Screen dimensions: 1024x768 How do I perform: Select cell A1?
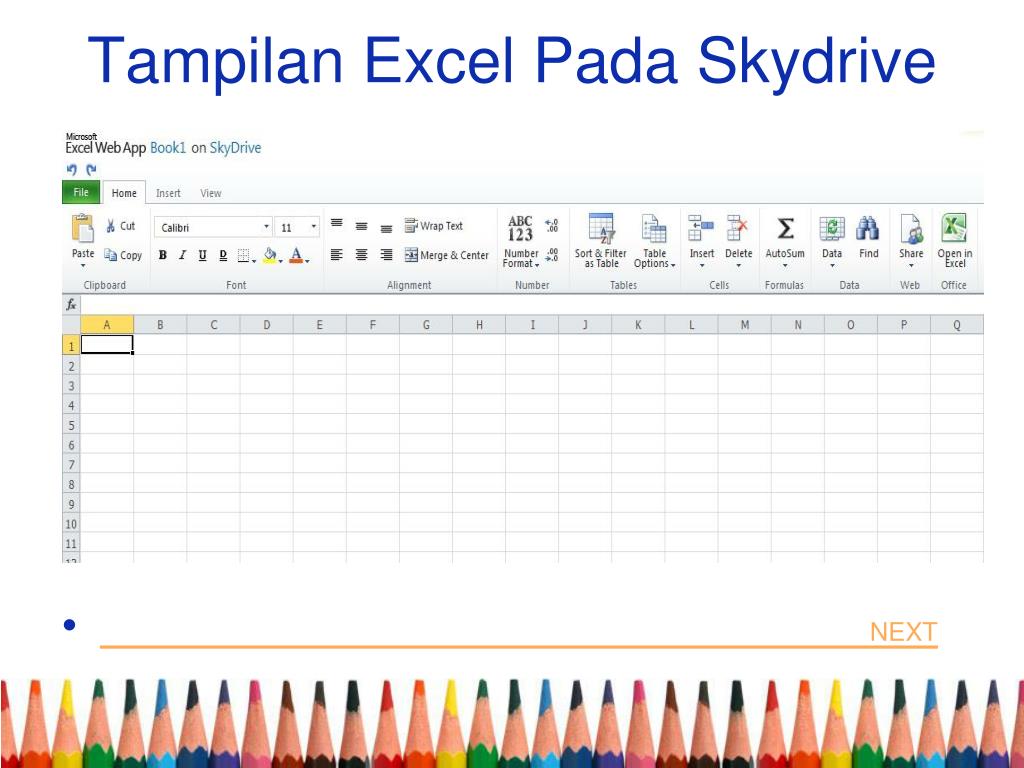tap(107, 344)
